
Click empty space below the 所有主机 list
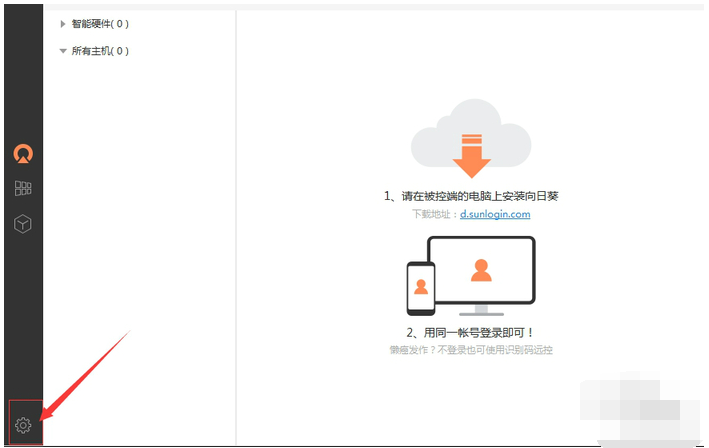[140, 250]
